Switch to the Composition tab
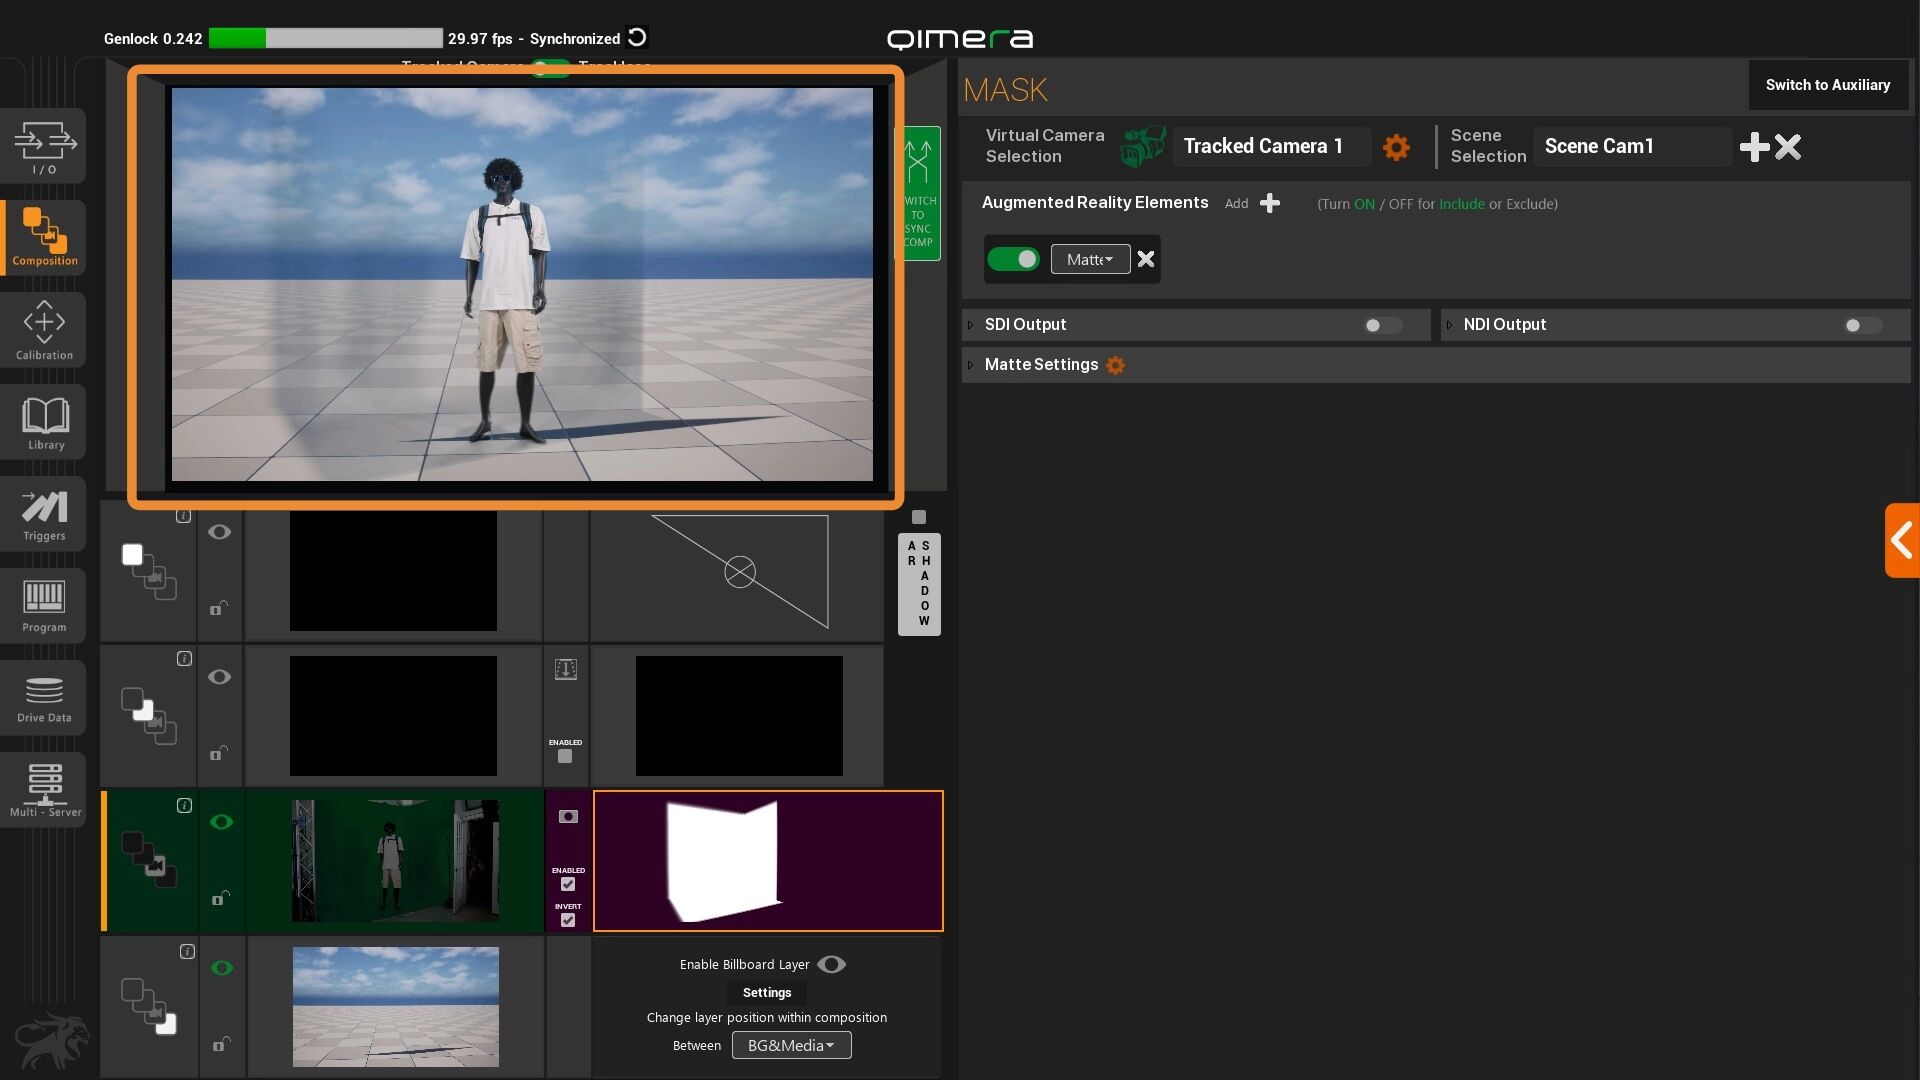The height and width of the screenshot is (1080, 1920). tap(44, 238)
